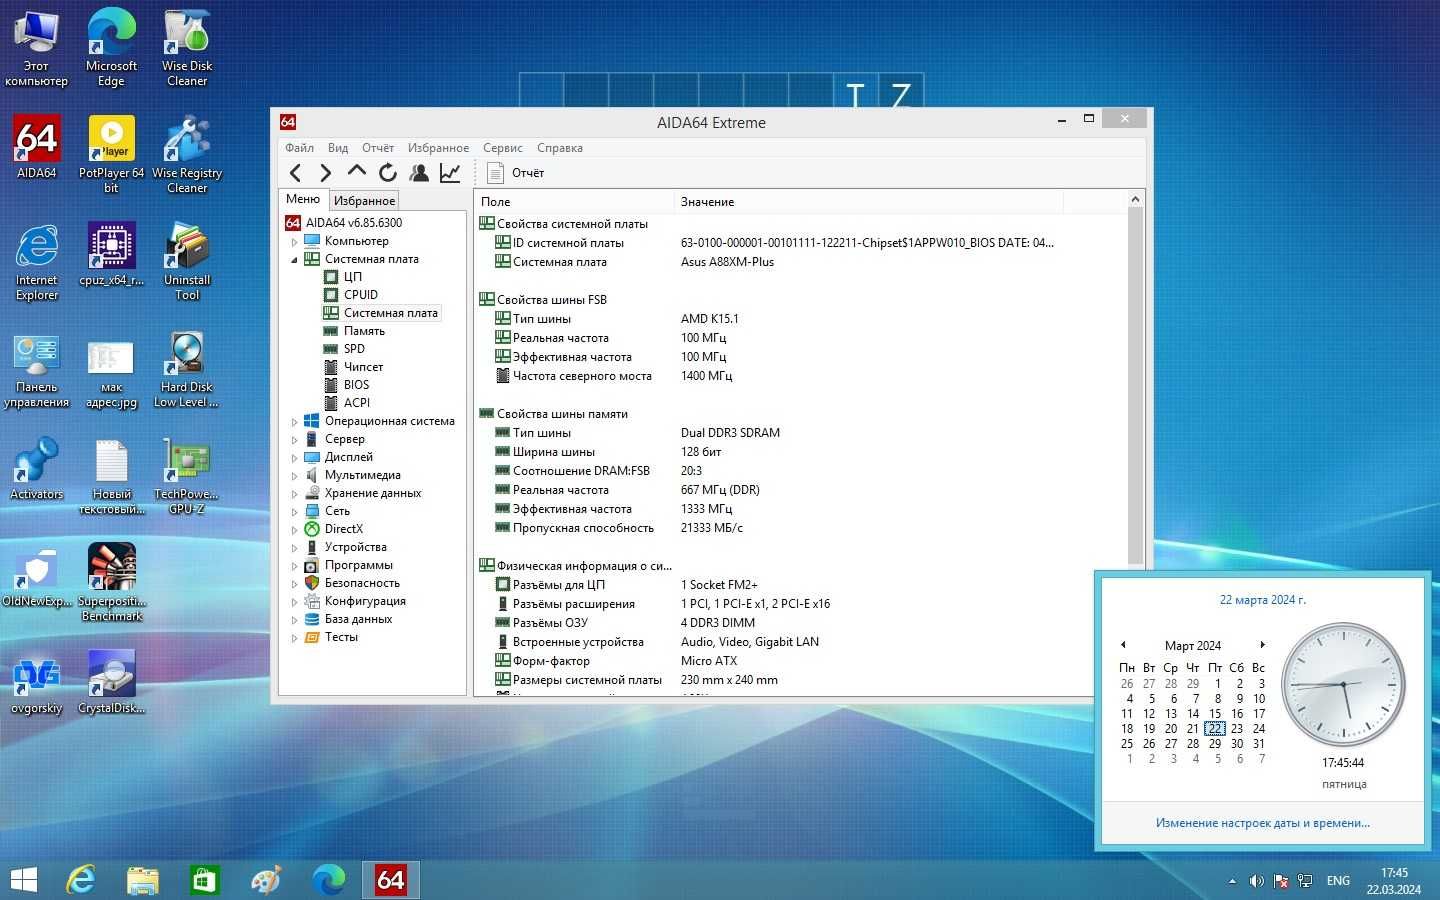1440x900 pixels.
Task: Open the Файл menu
Action: [x=299, y=148]
